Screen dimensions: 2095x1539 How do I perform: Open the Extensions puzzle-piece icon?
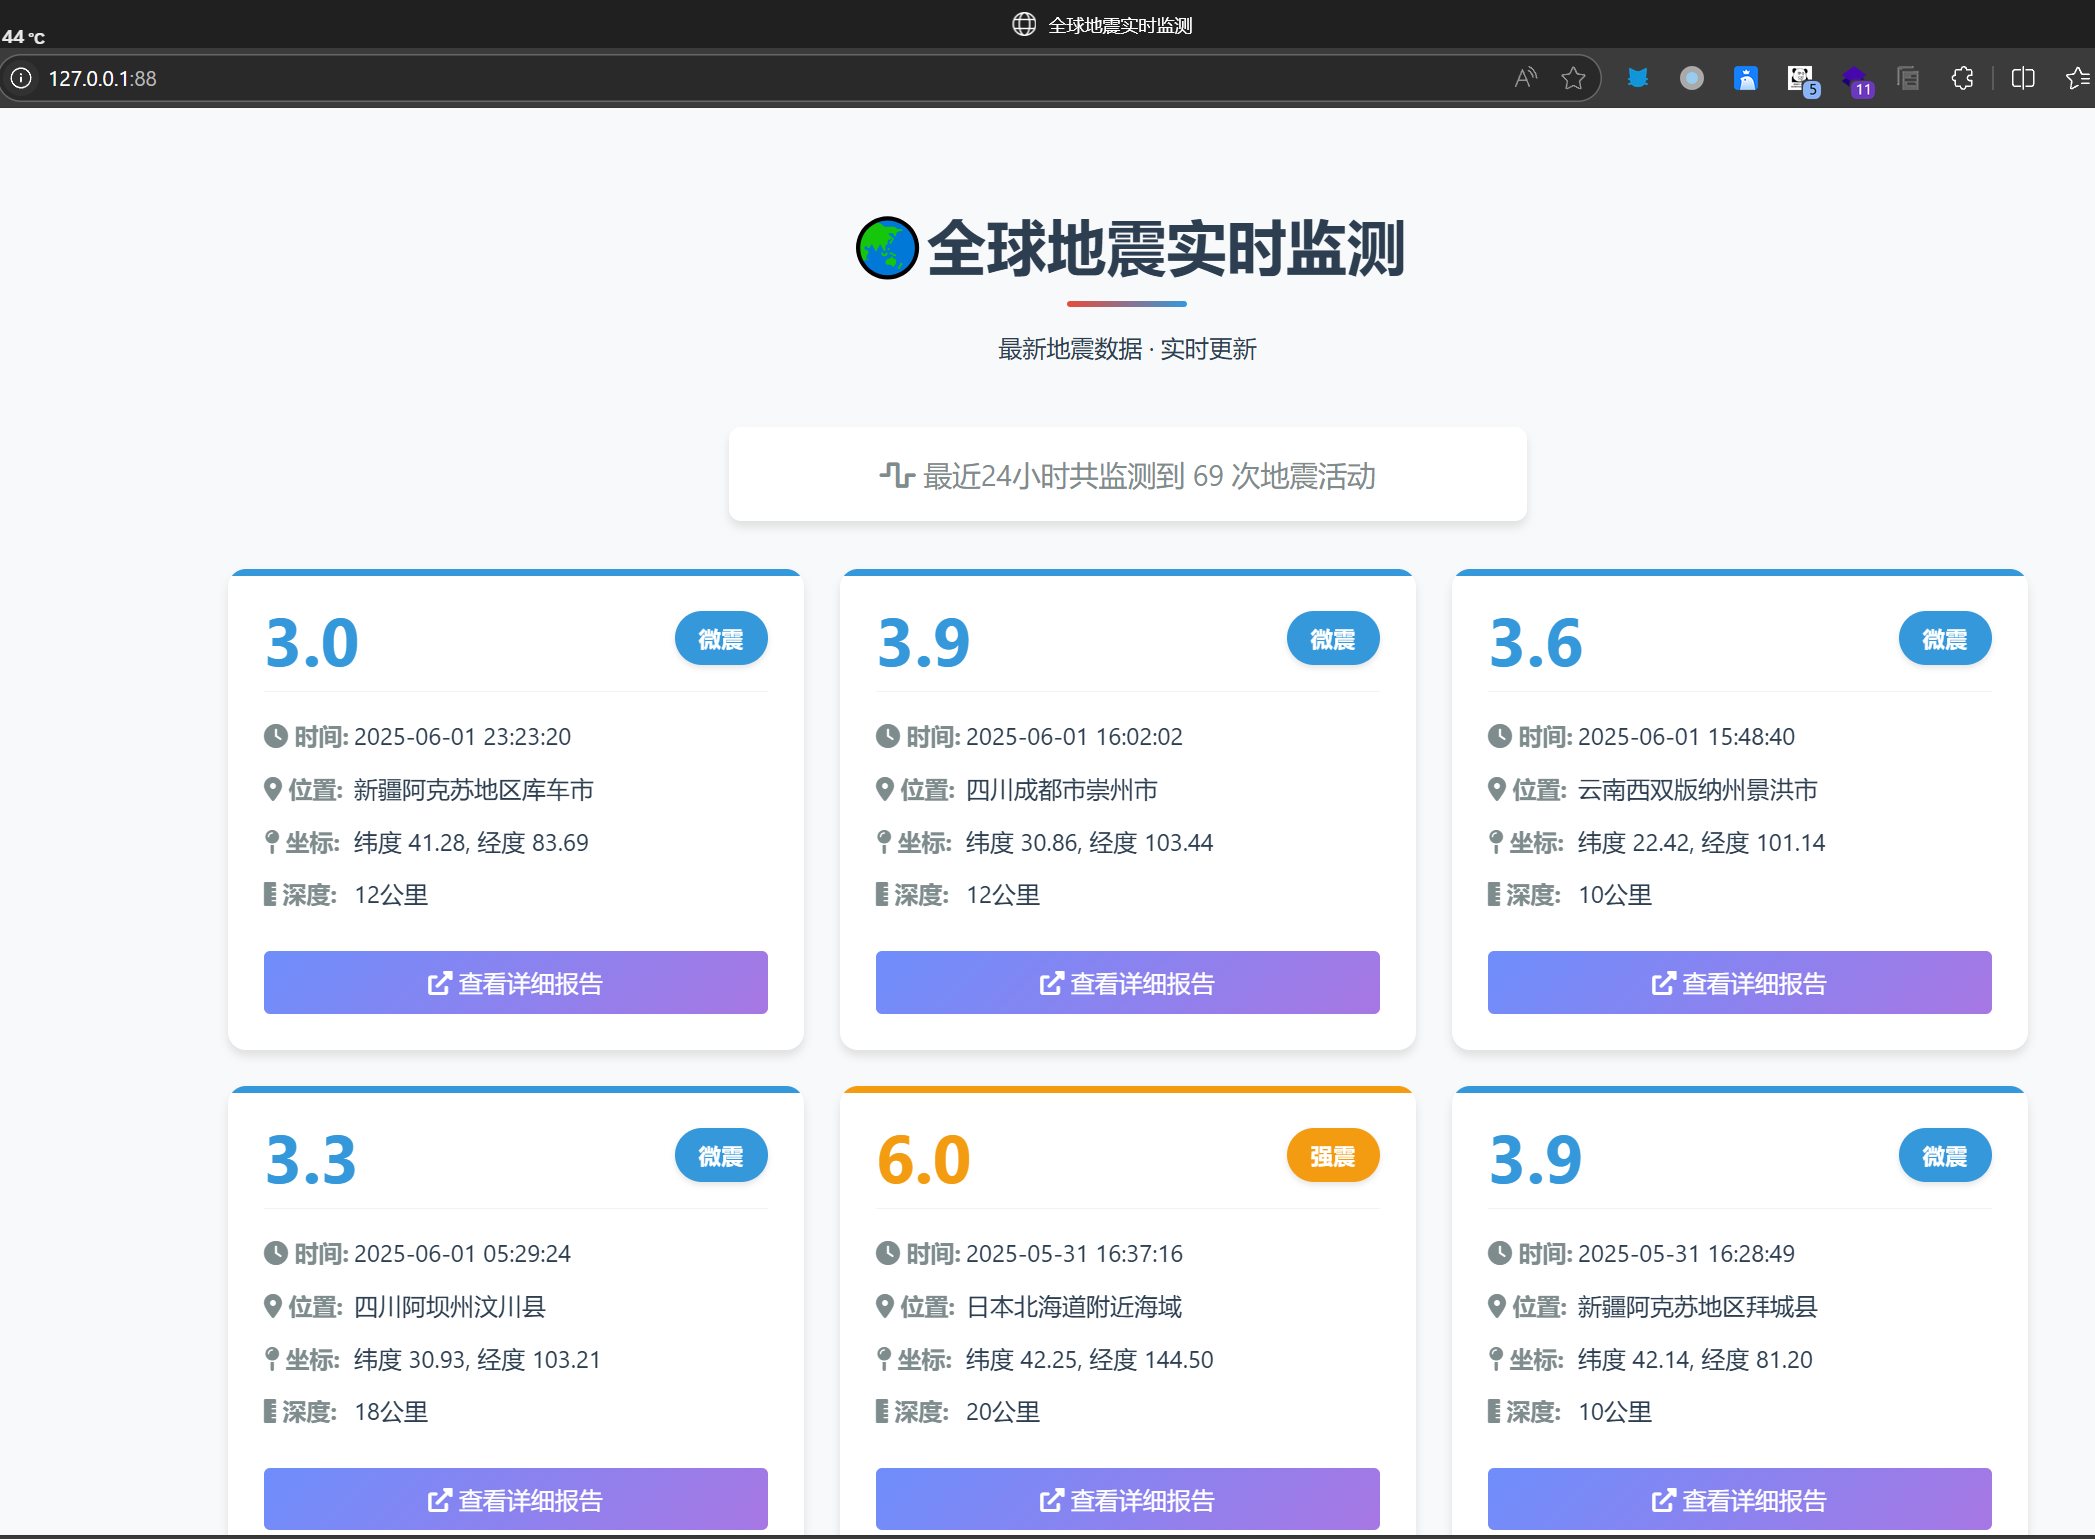(1962, 78)
